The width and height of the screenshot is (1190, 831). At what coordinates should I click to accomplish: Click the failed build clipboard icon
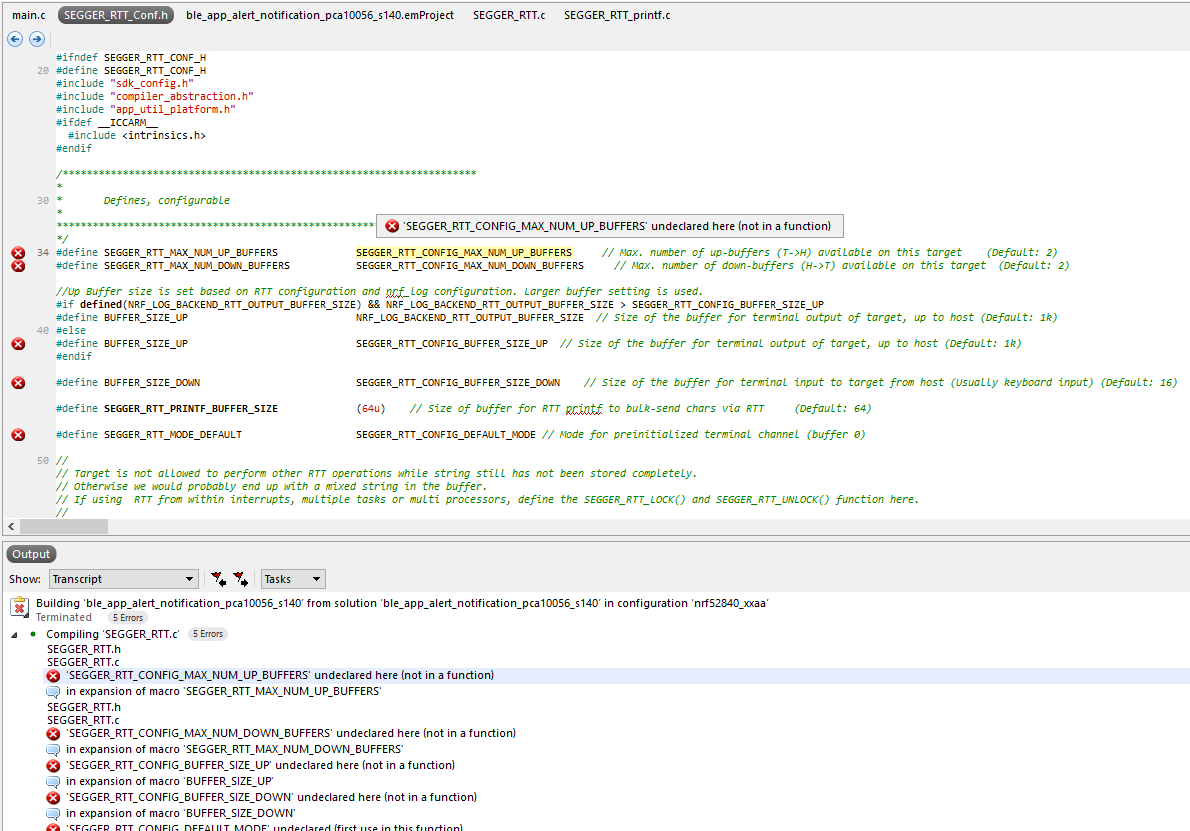click(19, 606)
